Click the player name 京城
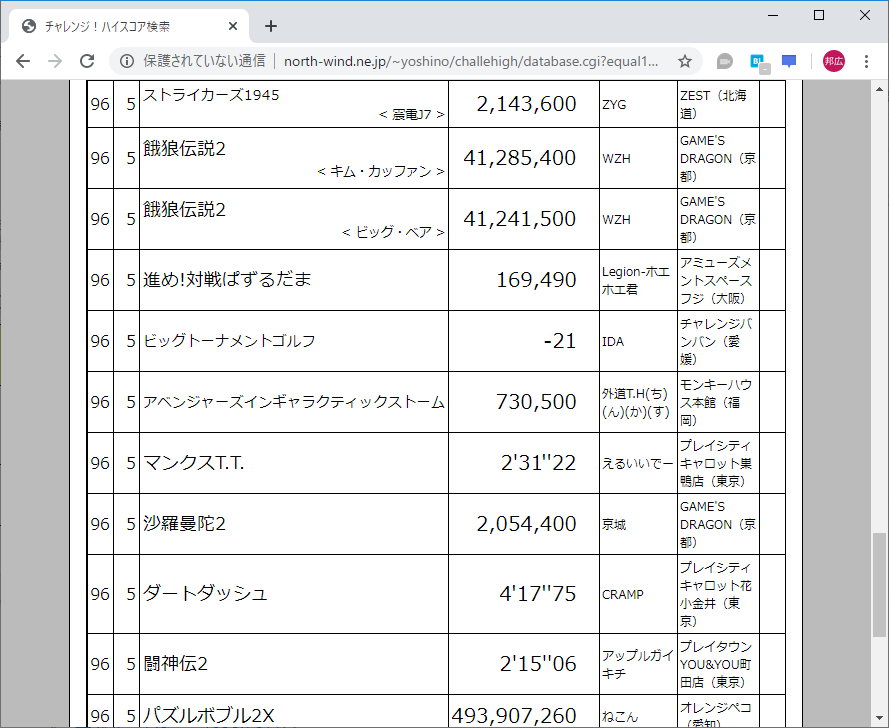 614,525
